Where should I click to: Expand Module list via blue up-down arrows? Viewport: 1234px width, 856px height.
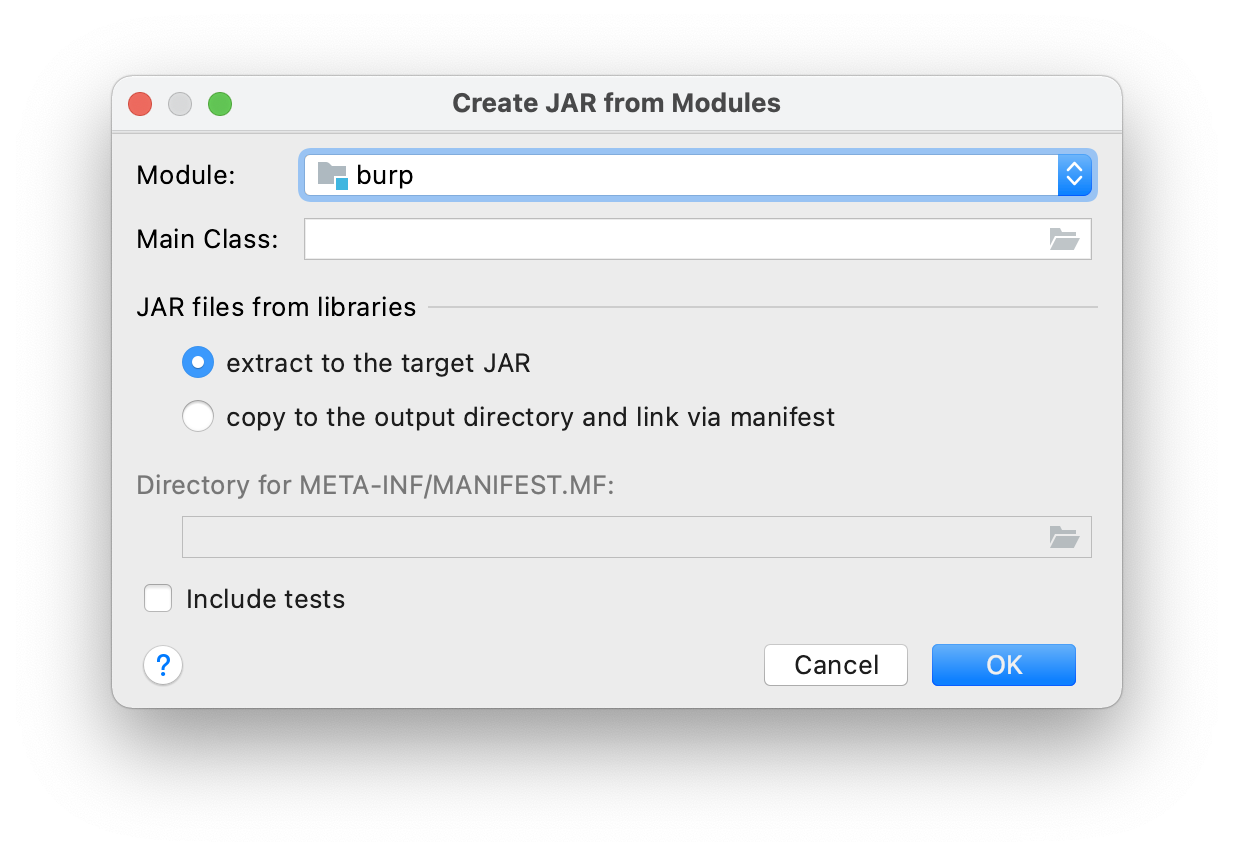tap(1074, 175)
